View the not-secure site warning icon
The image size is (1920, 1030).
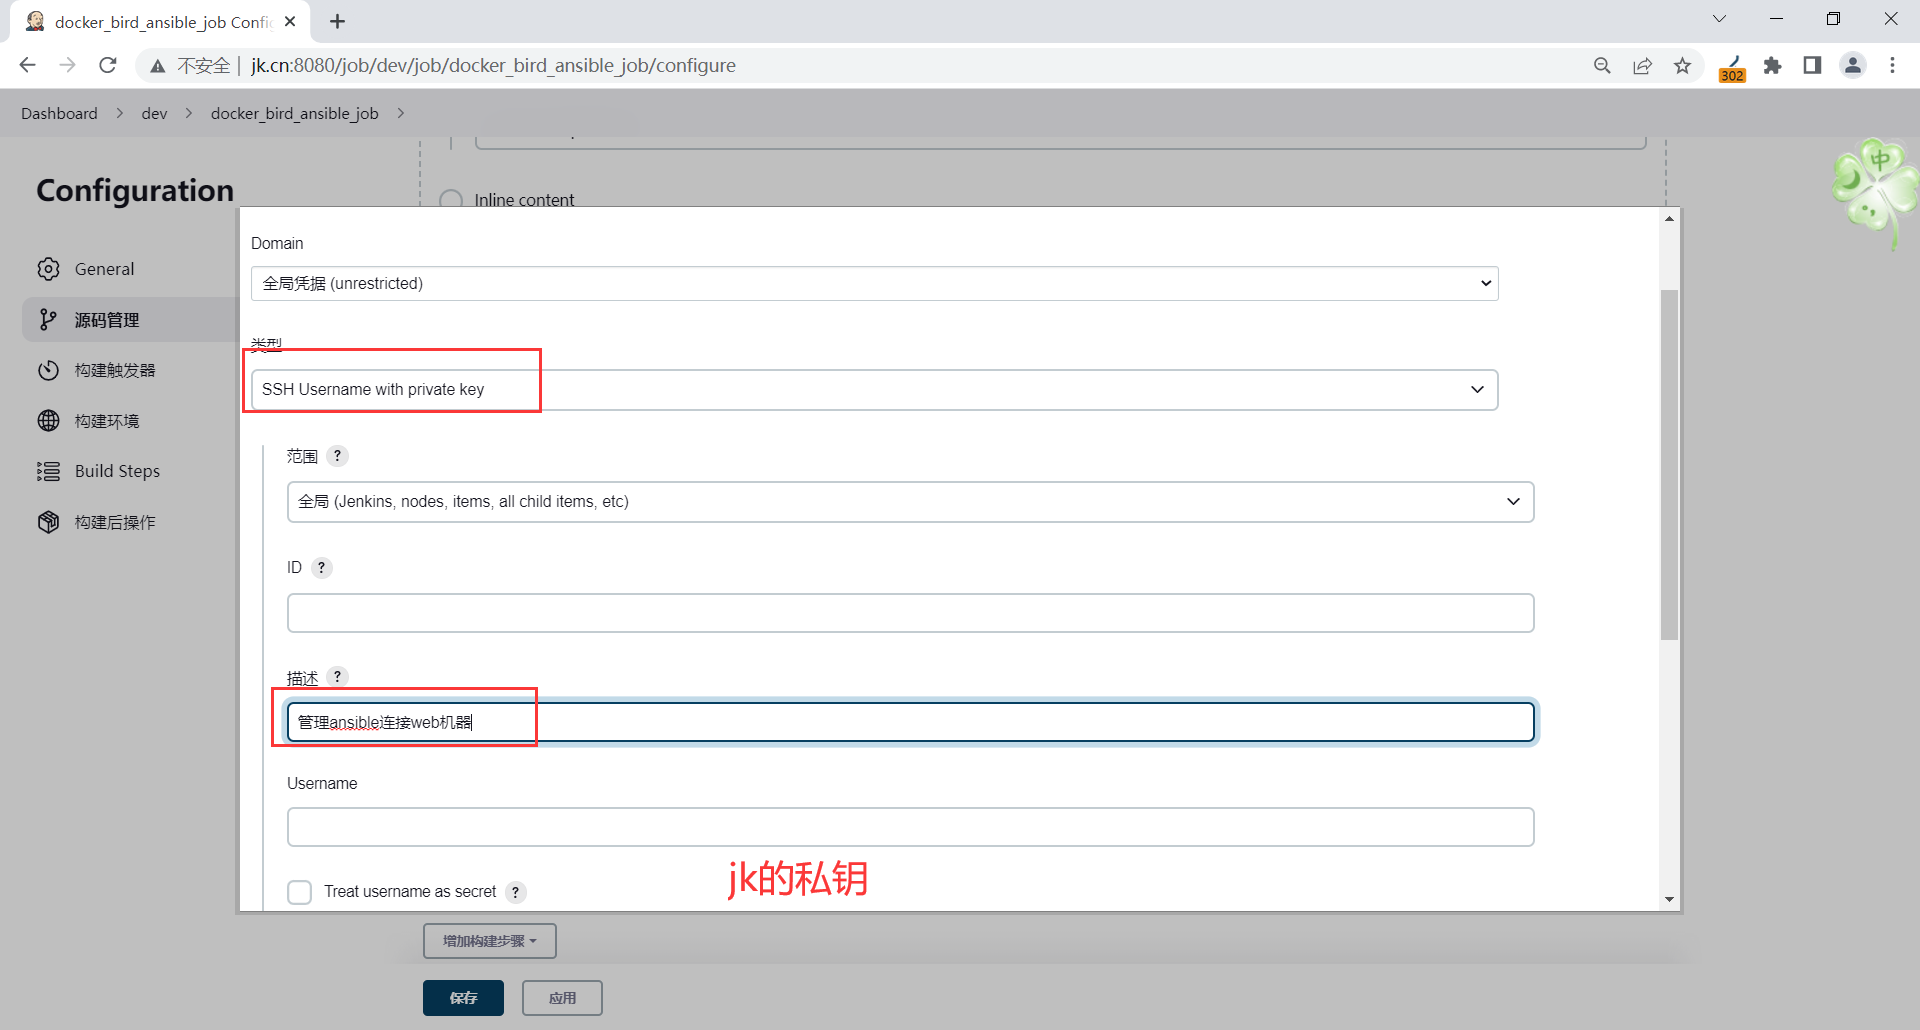[x=157, y=66]
